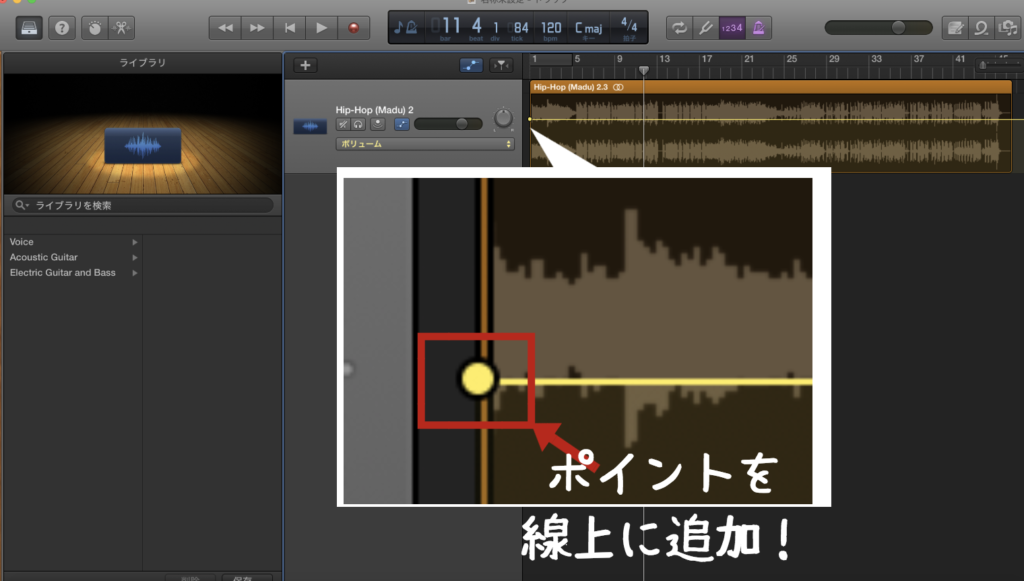Select the Hip-Hop (Madu) 2.3 region header
The height and width of the screenshot is (581, 1024).
771,87
